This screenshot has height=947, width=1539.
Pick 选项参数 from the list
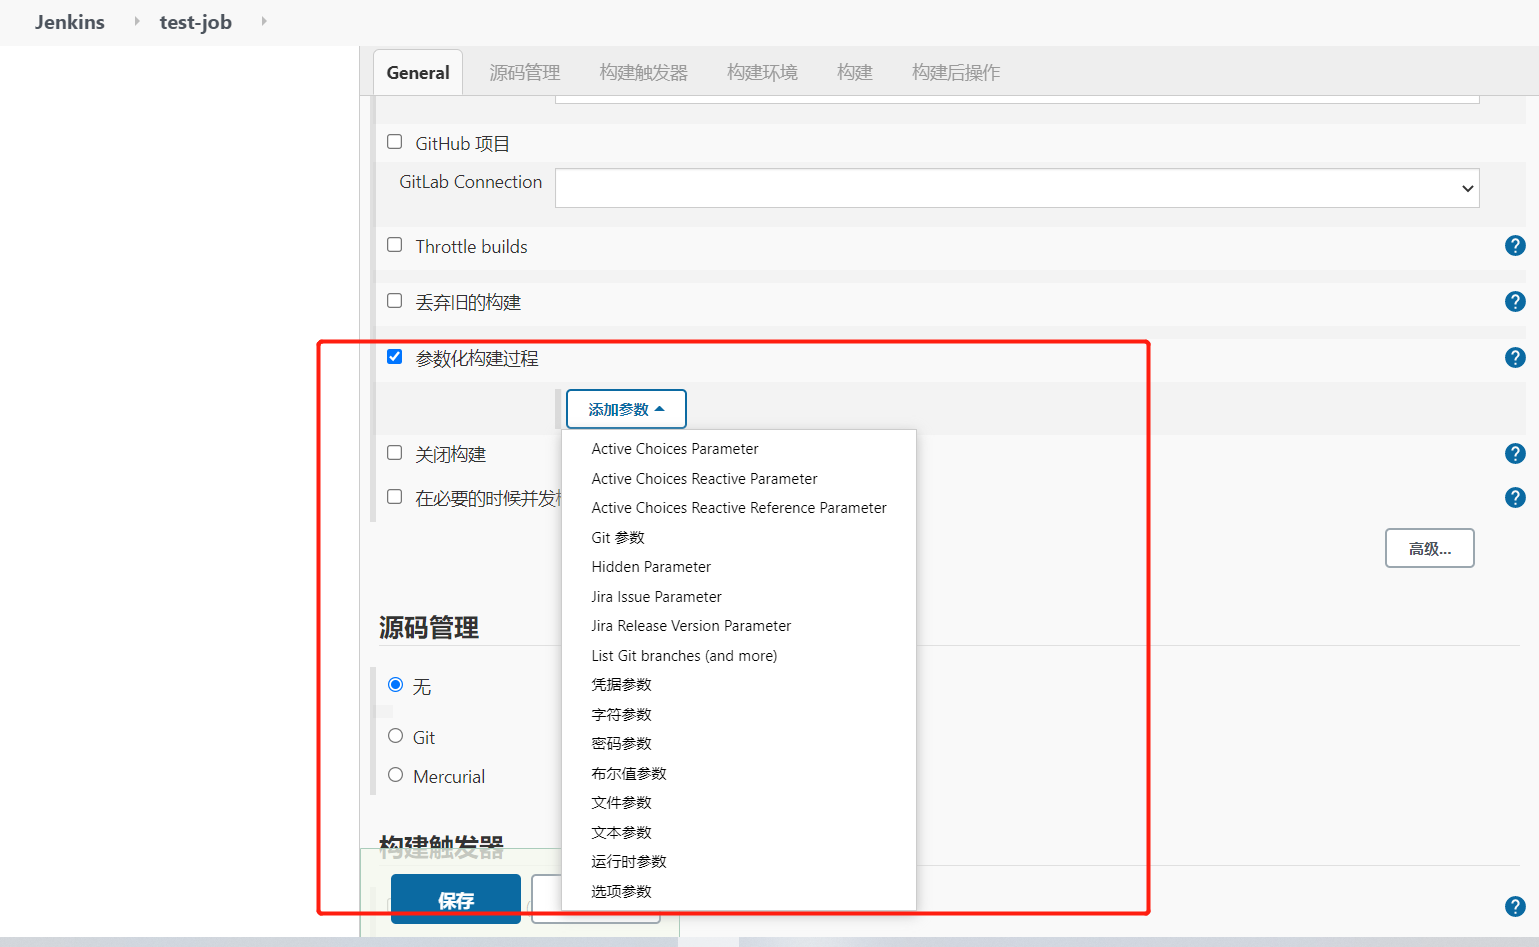(x=739, y=892)
